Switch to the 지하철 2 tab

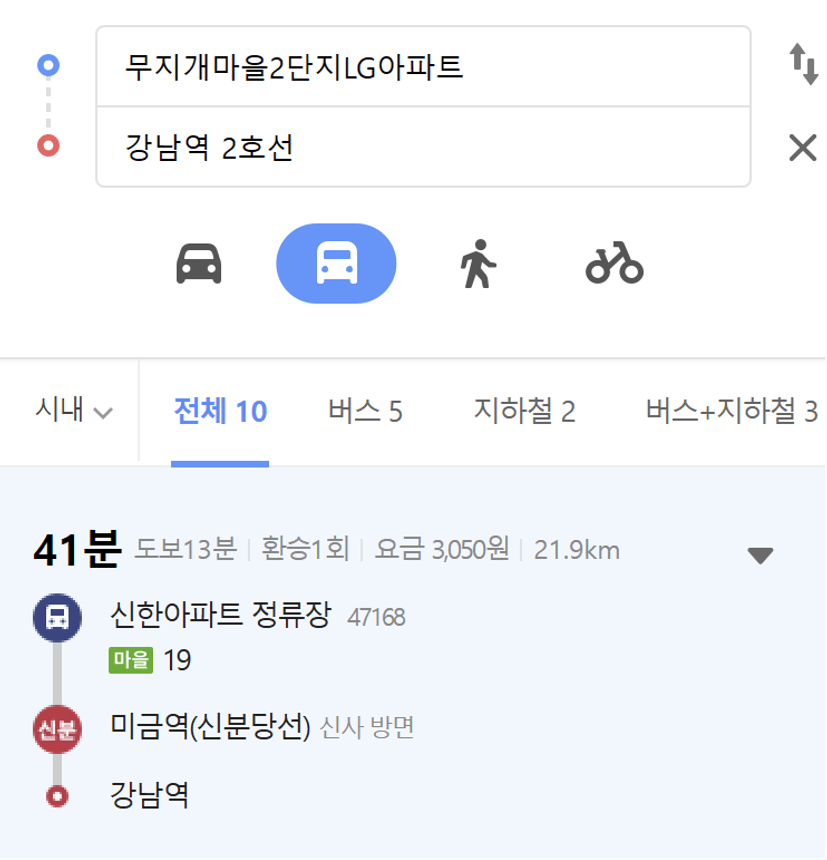(525, 411)
